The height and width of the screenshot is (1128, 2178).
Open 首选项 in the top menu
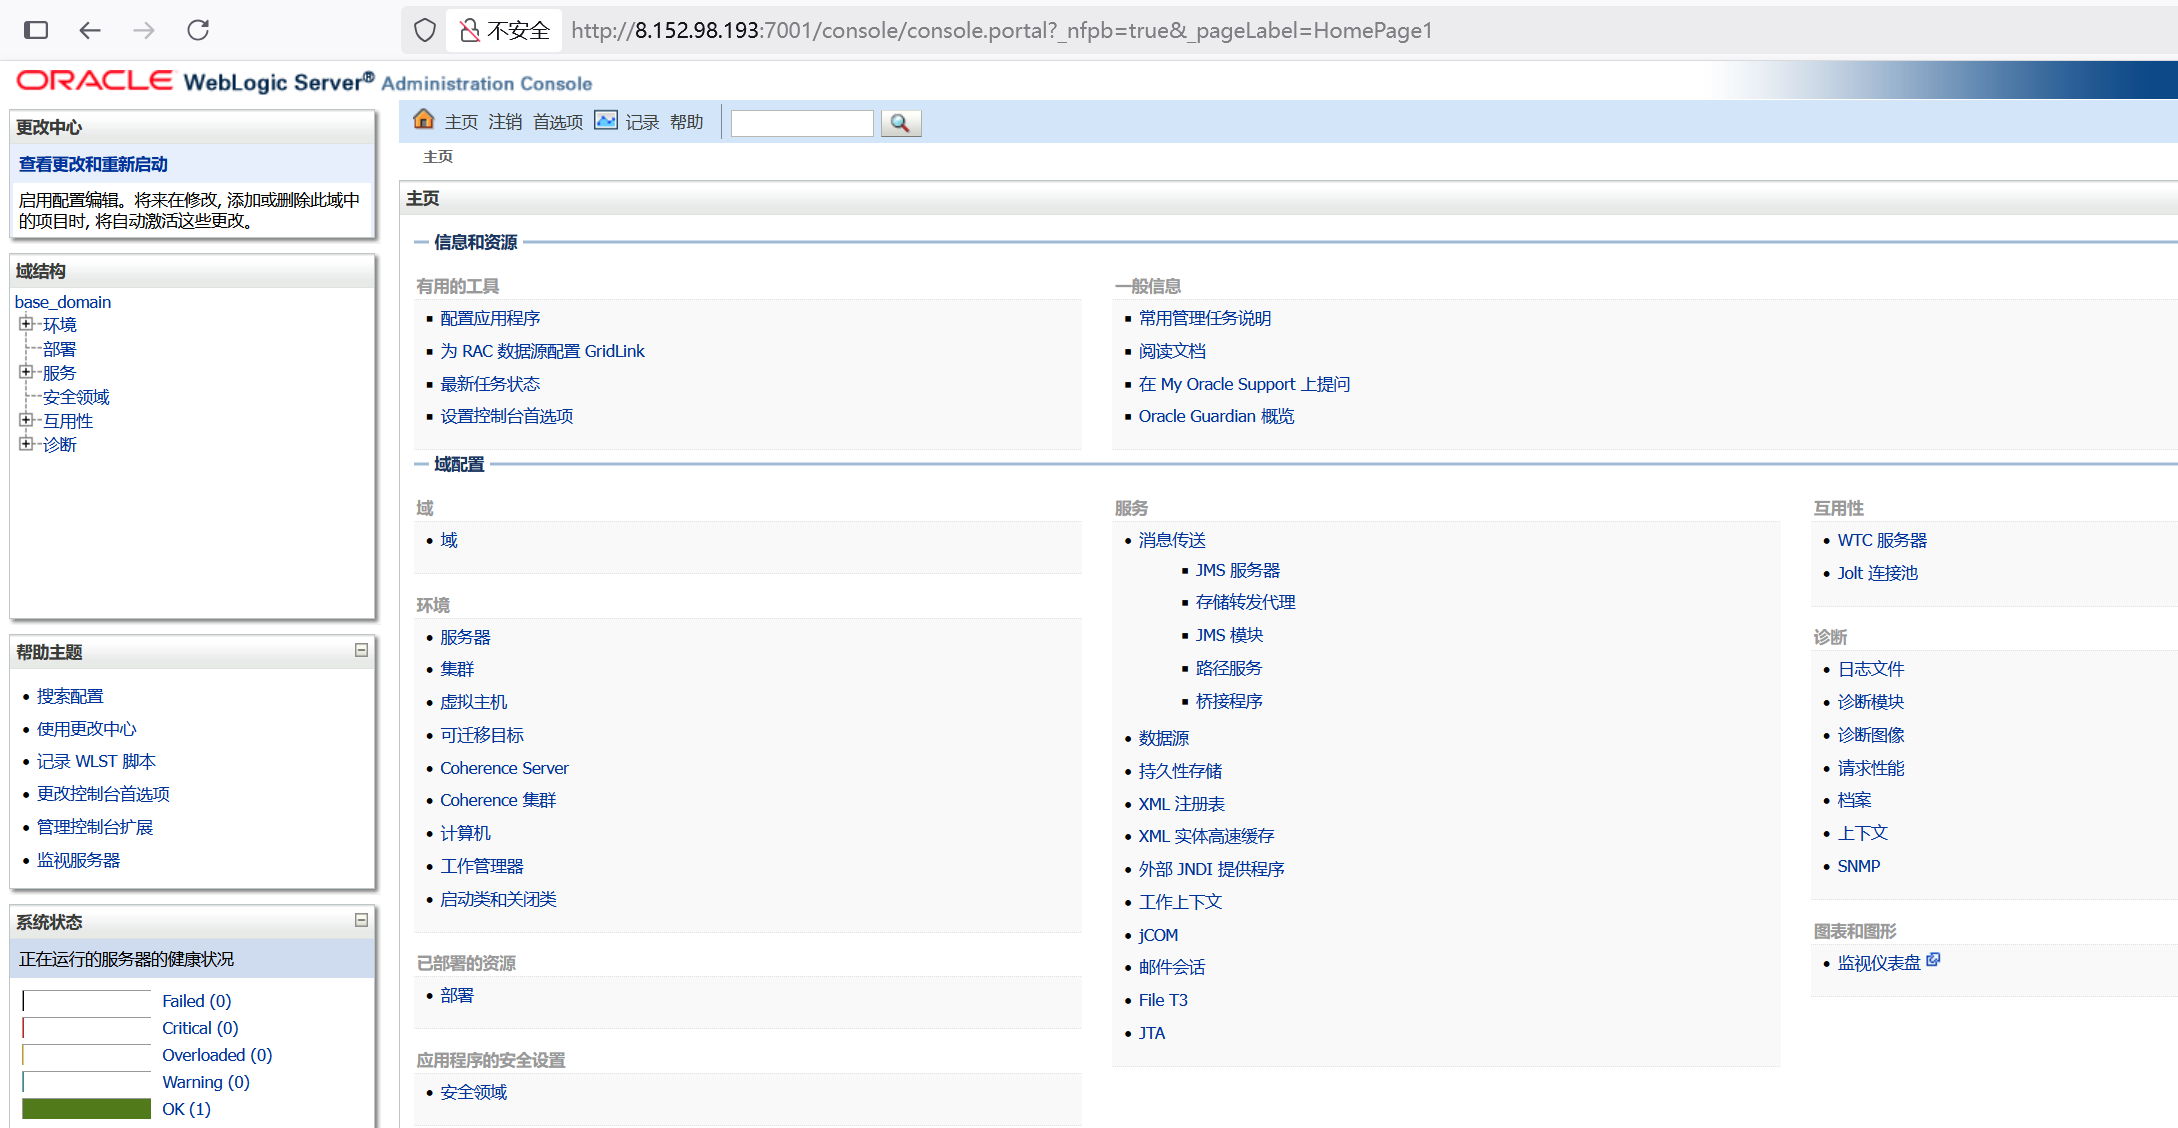point(557,122)
